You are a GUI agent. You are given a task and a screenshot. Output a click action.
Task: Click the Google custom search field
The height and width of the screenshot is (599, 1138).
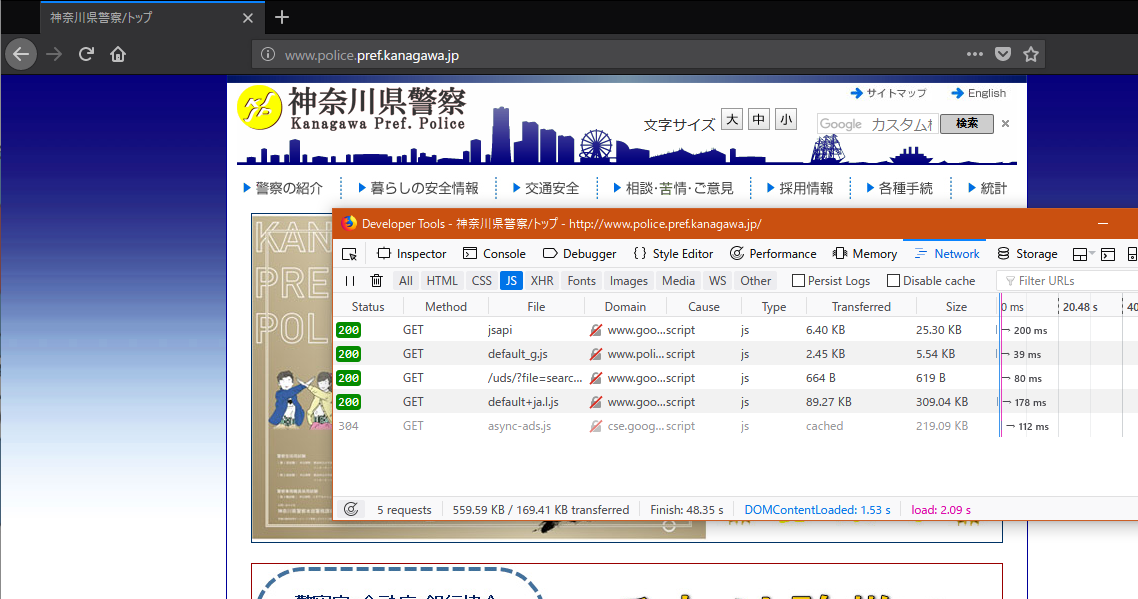coord(877,124)
